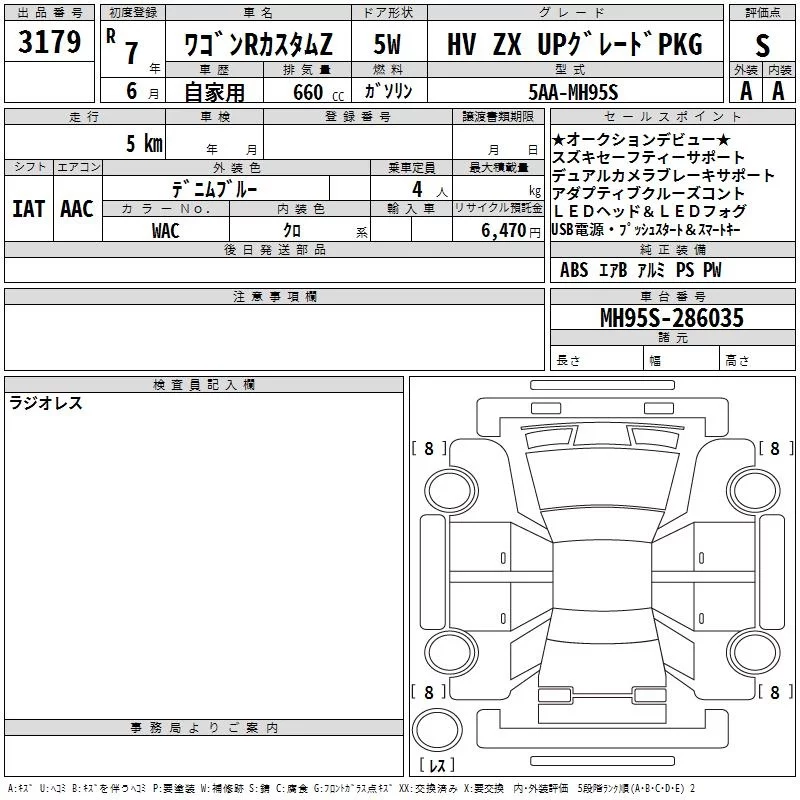Click spare tire circle above レス label
Screen dimensions: 800x800
point(437,729)
